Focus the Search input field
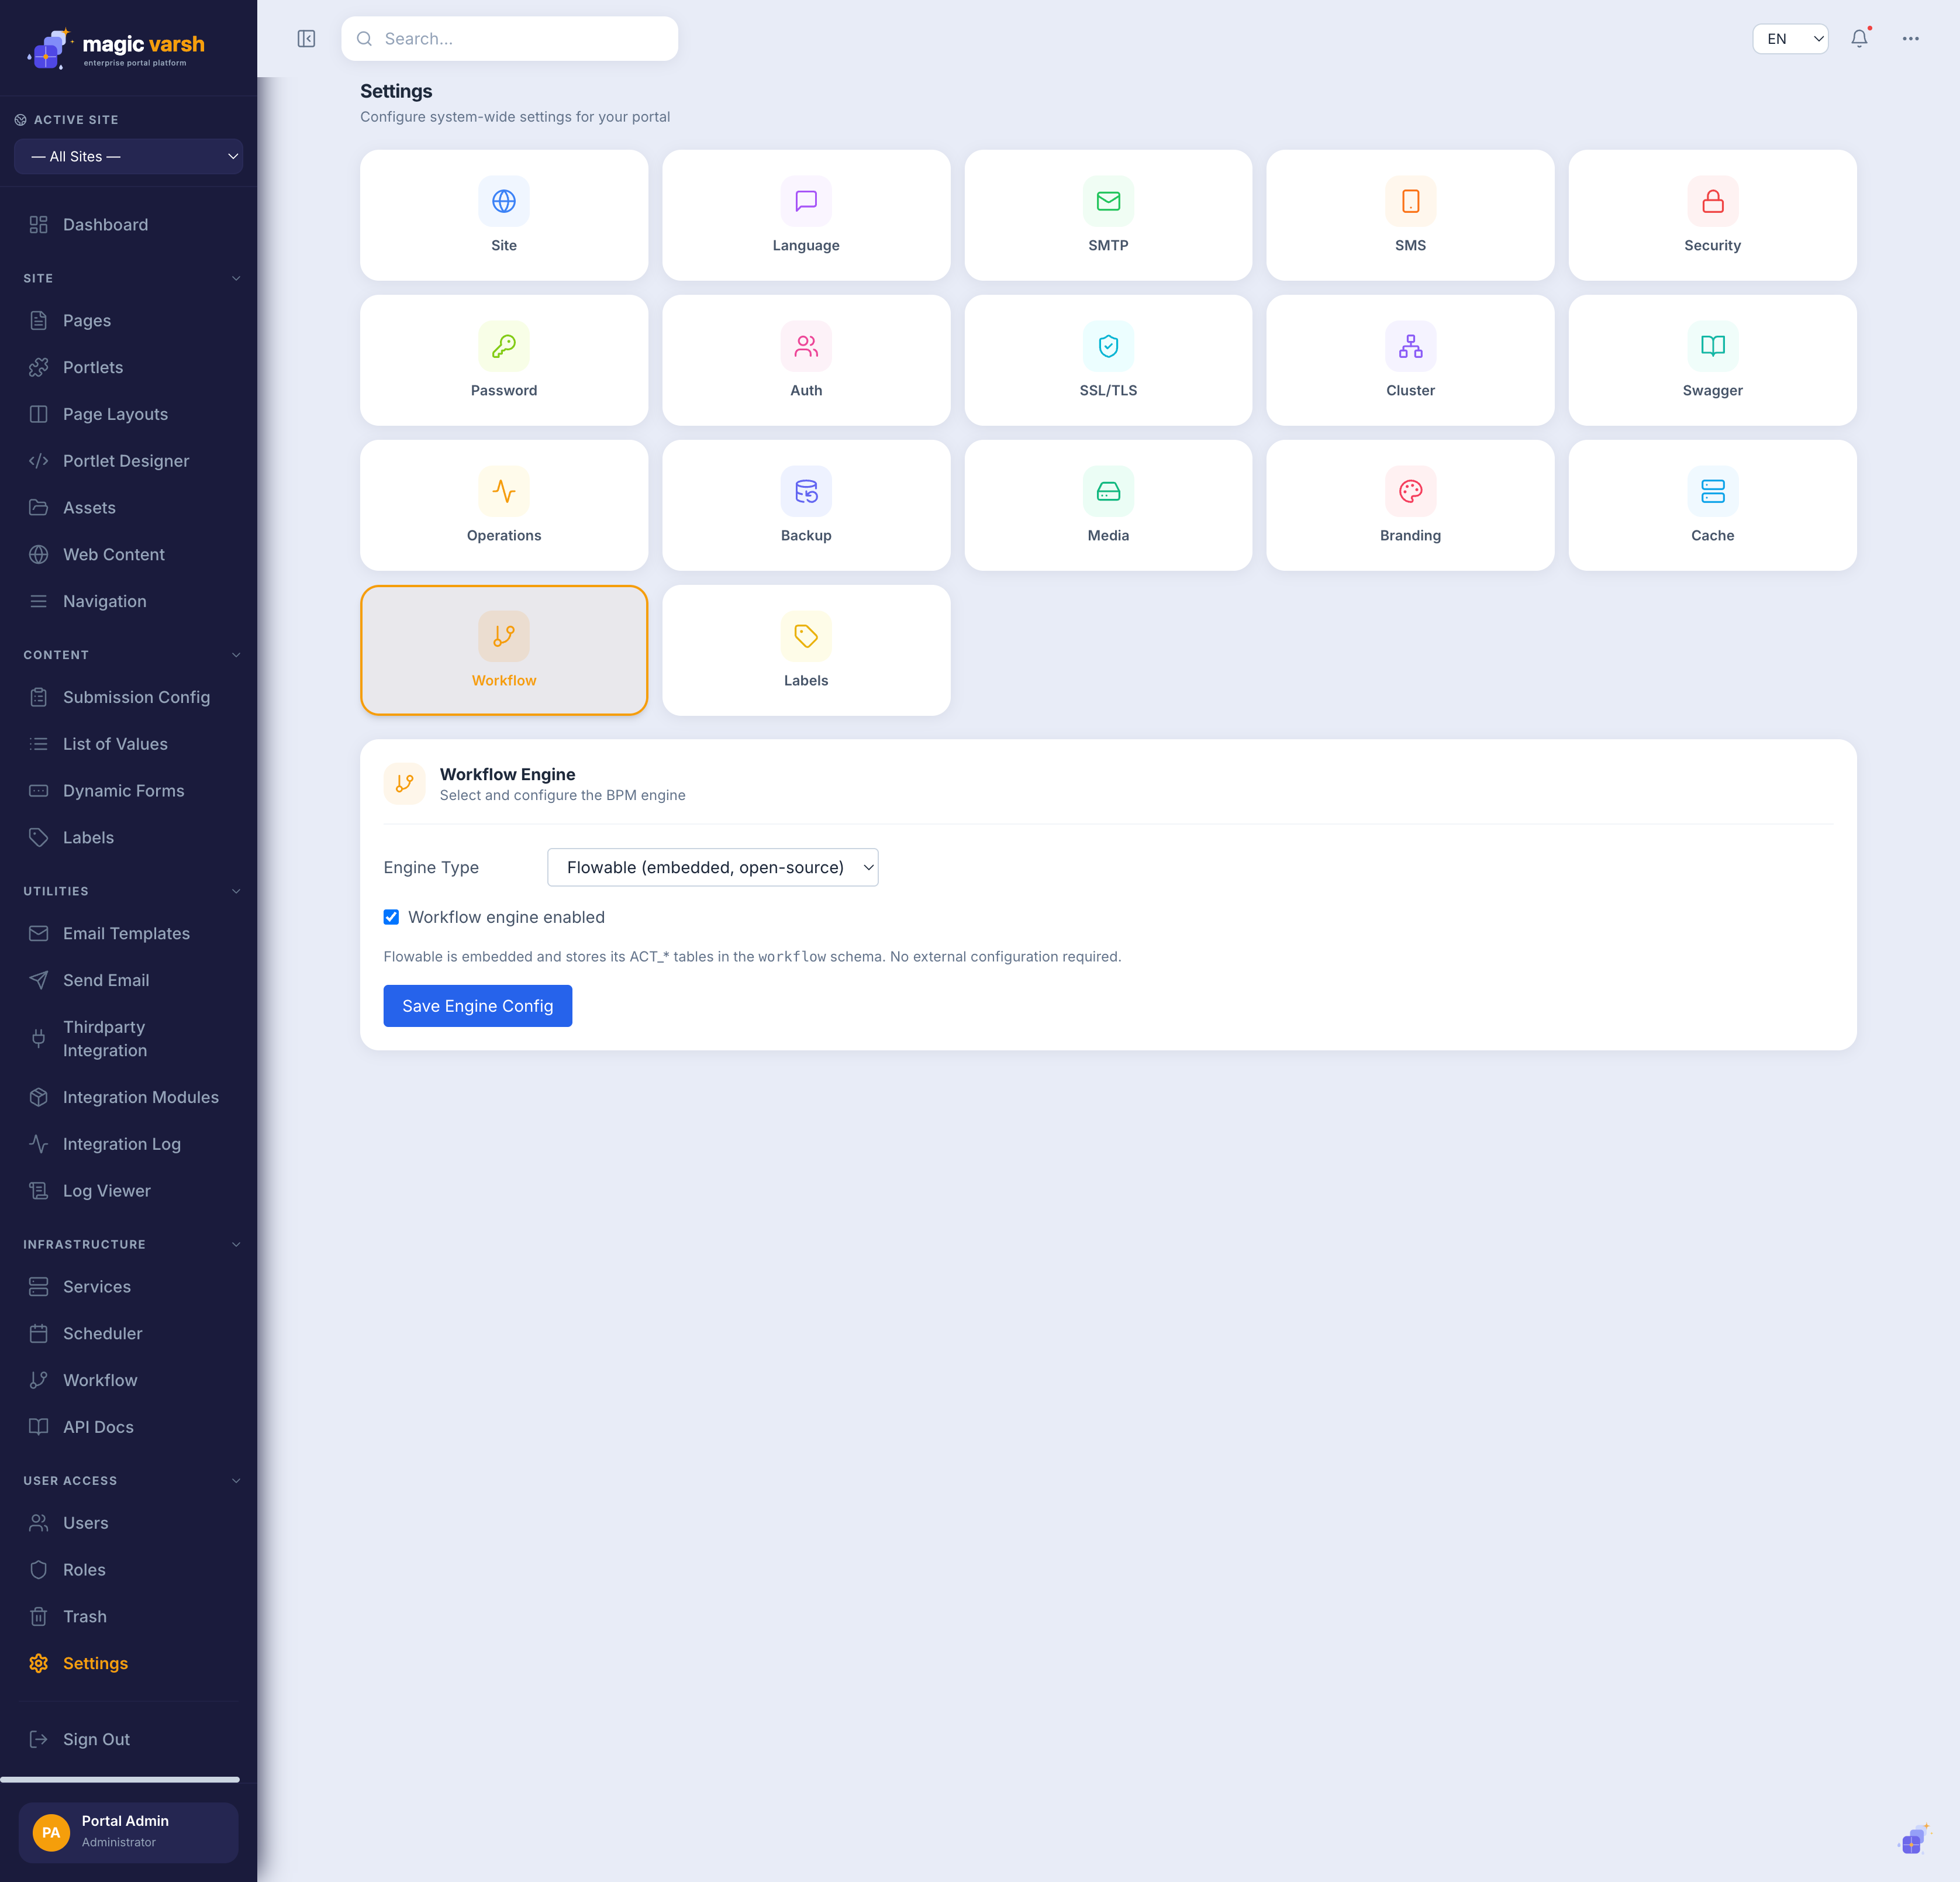 [x=510, y=39]
